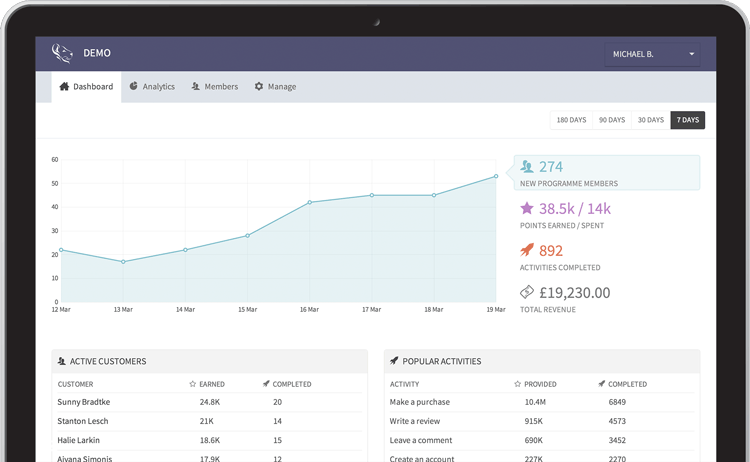
Task: Select the 7 days range button
Action: coord(687,120)
